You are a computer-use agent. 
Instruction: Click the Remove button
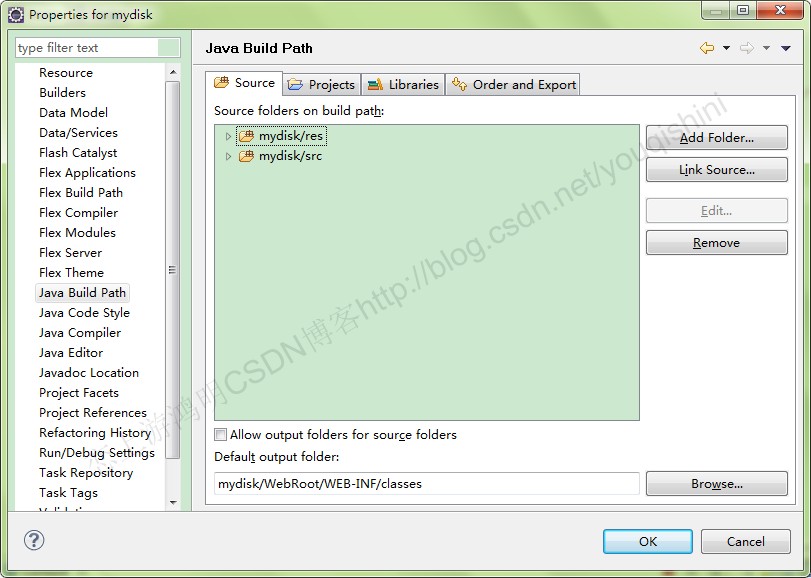716,242
